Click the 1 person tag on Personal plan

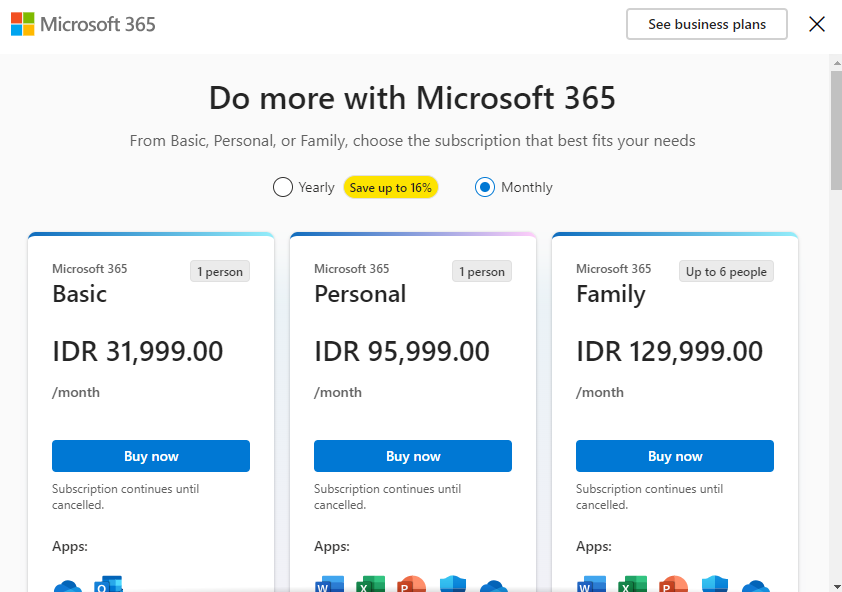(x=482, y=271)
